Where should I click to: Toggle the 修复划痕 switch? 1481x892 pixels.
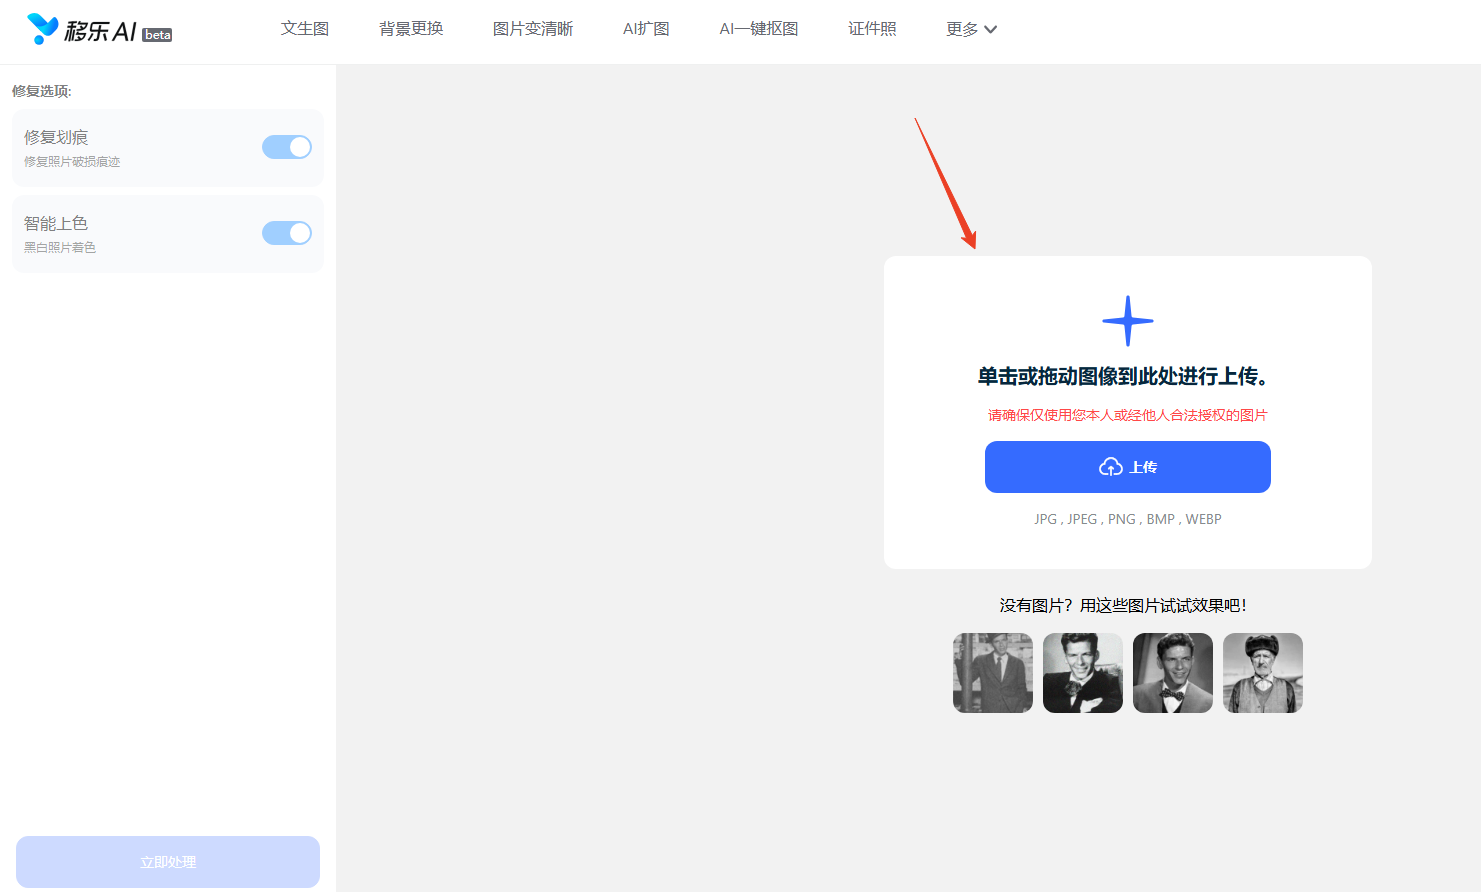point(287,147)
